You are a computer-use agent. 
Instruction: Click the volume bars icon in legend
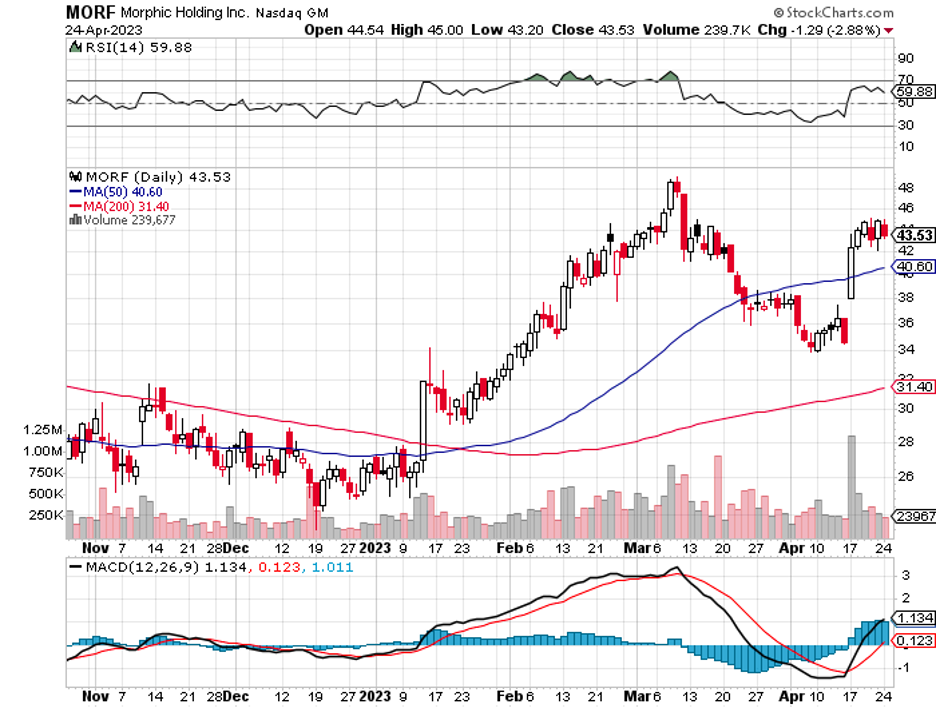(76, 220)
